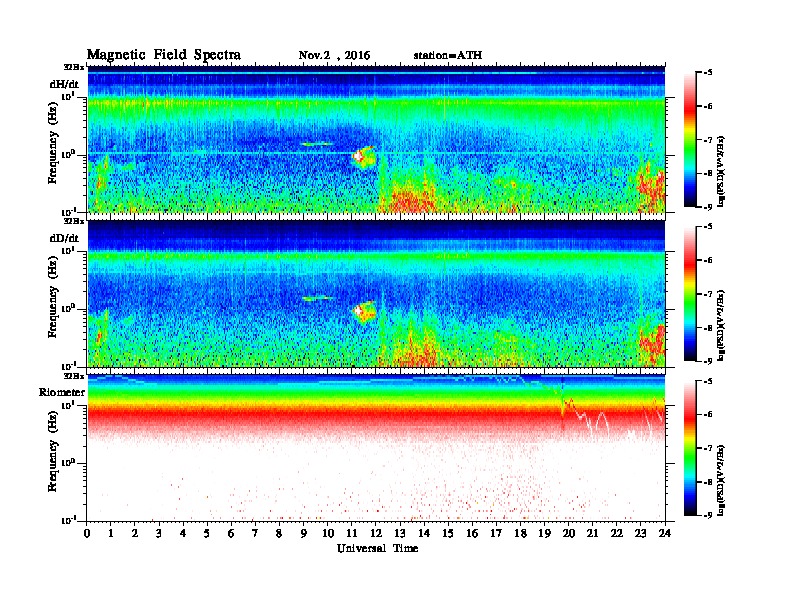792x612 pixels.
Task: Click hour tick label "2" on time axis
Action: pyautogui.click(x=135, y=533)
